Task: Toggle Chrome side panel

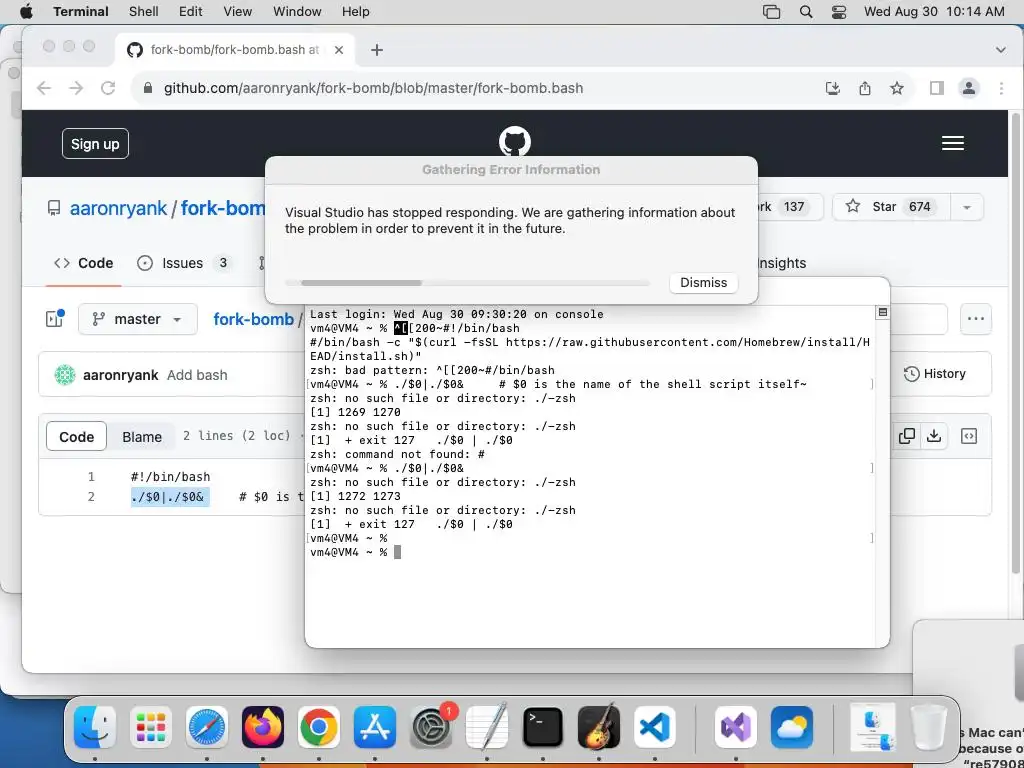Action: click(936, 88)
